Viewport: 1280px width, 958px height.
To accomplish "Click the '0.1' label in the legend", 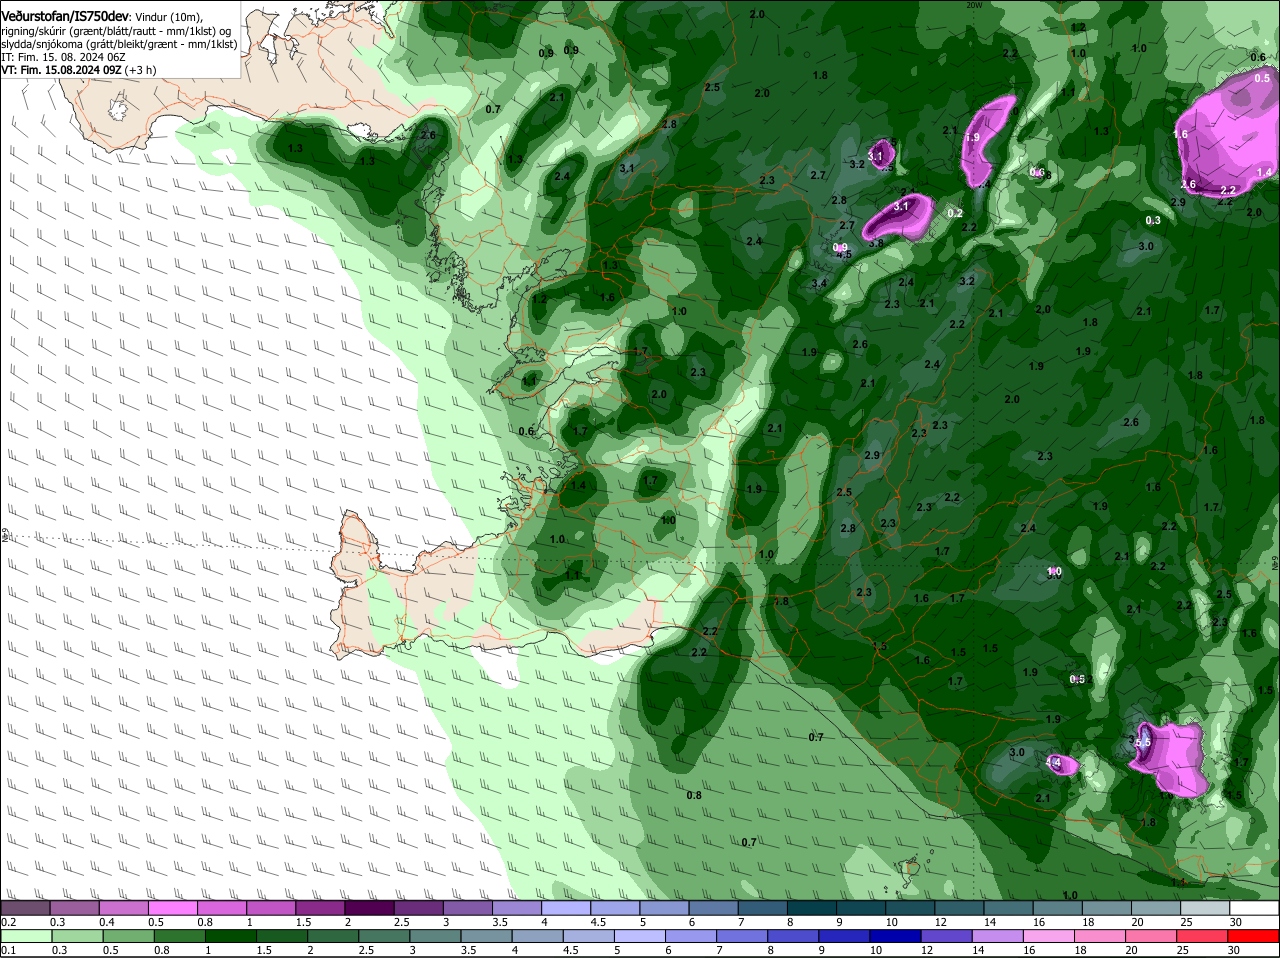I will 8,950.
